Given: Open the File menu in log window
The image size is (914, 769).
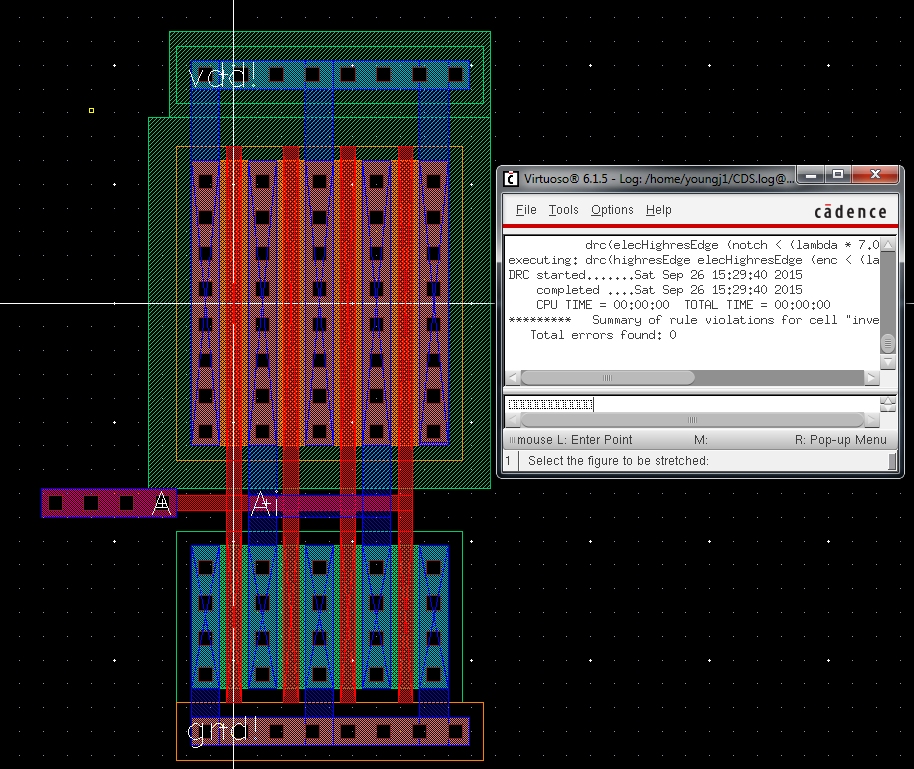Looking at the screenshot, I should 526,210.
